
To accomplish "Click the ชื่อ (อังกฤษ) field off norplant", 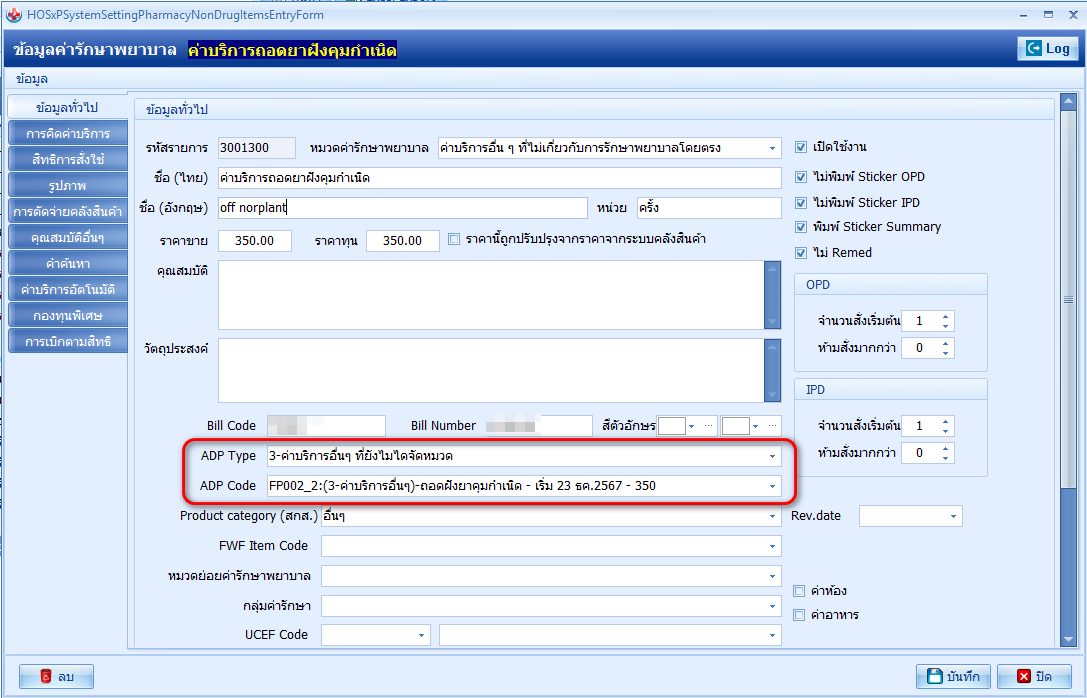I will 402,207.
